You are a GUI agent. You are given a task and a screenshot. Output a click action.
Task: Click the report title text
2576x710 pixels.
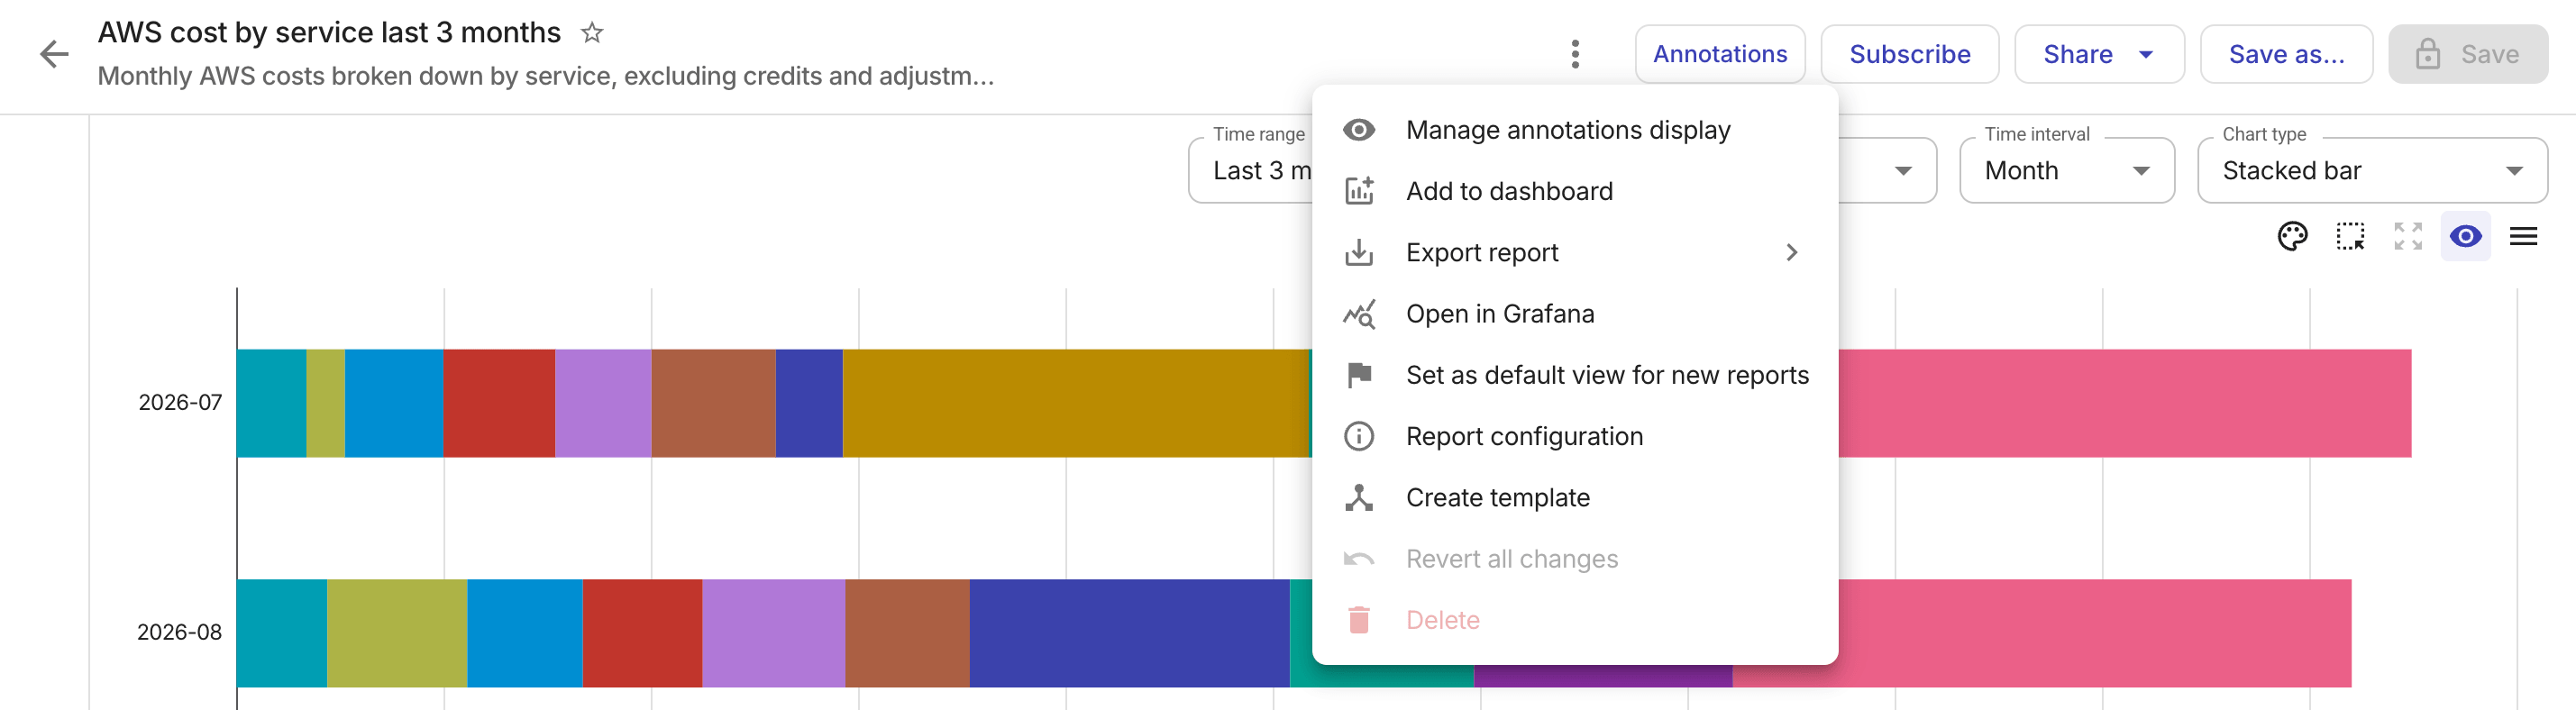click(x=329, y=33)
